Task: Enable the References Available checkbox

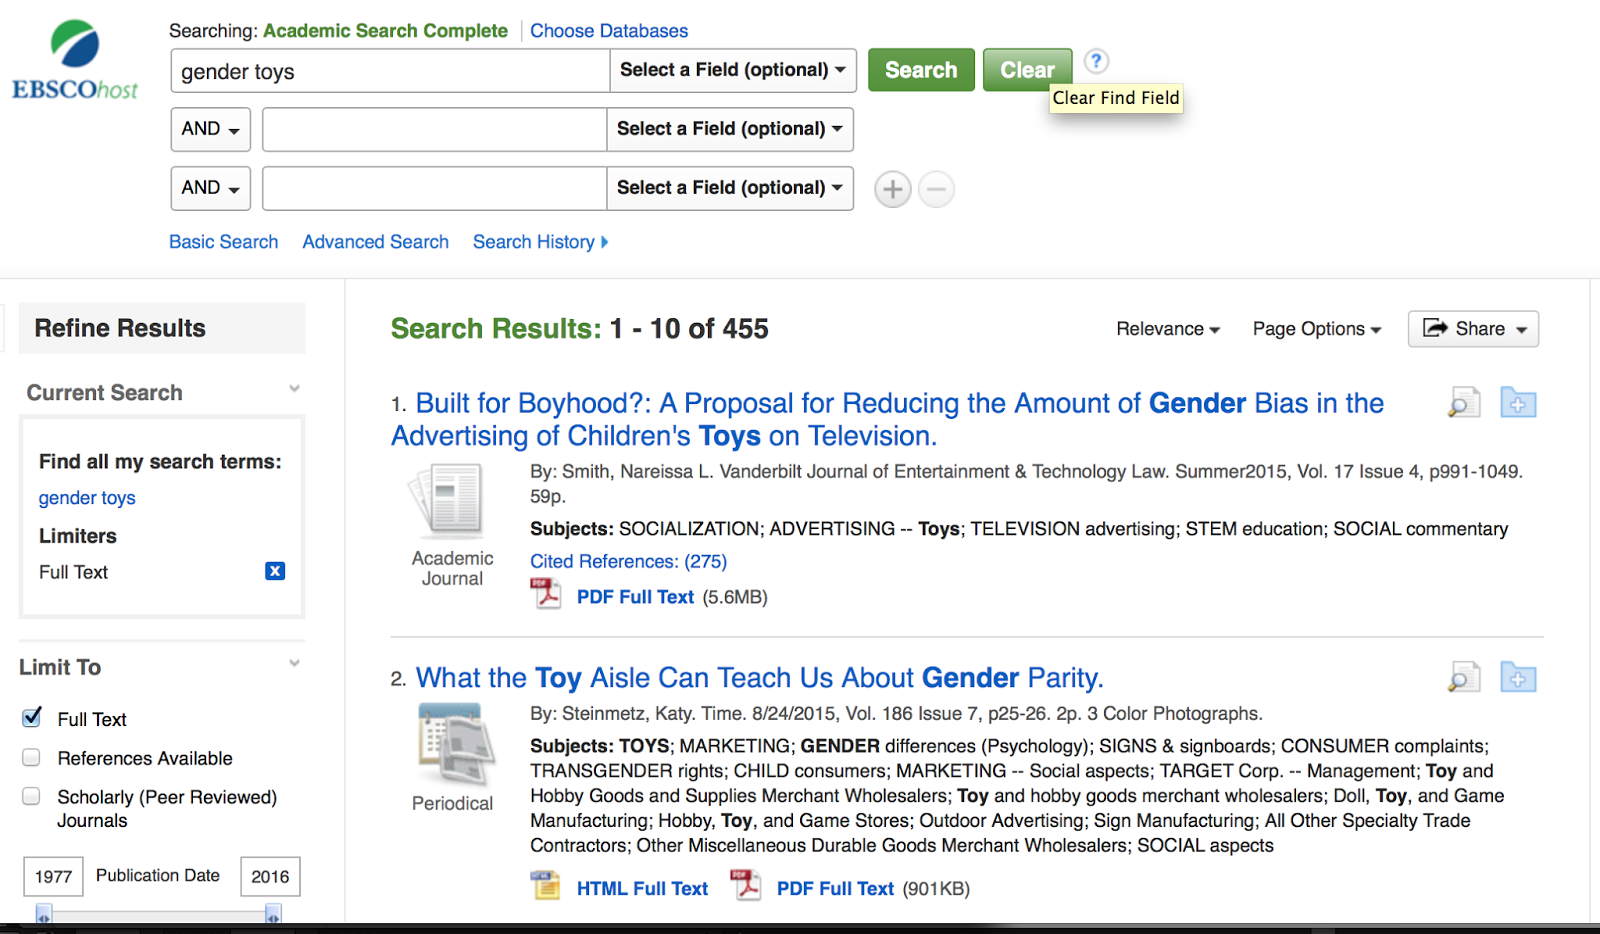Action: [31, 757]
